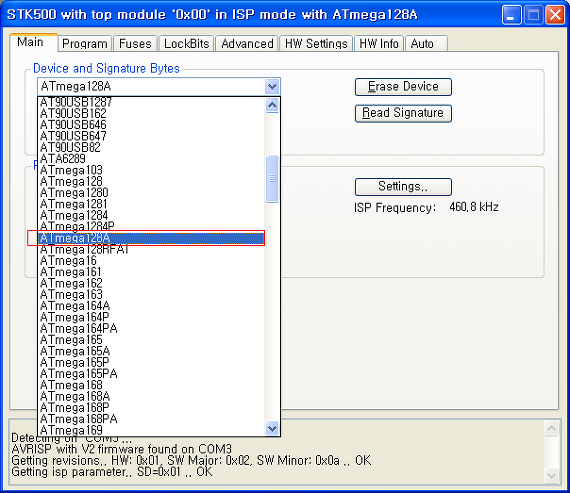Choose ATmega1280 from the list
Screen dimensions: 570x493
tap(151, 193)
